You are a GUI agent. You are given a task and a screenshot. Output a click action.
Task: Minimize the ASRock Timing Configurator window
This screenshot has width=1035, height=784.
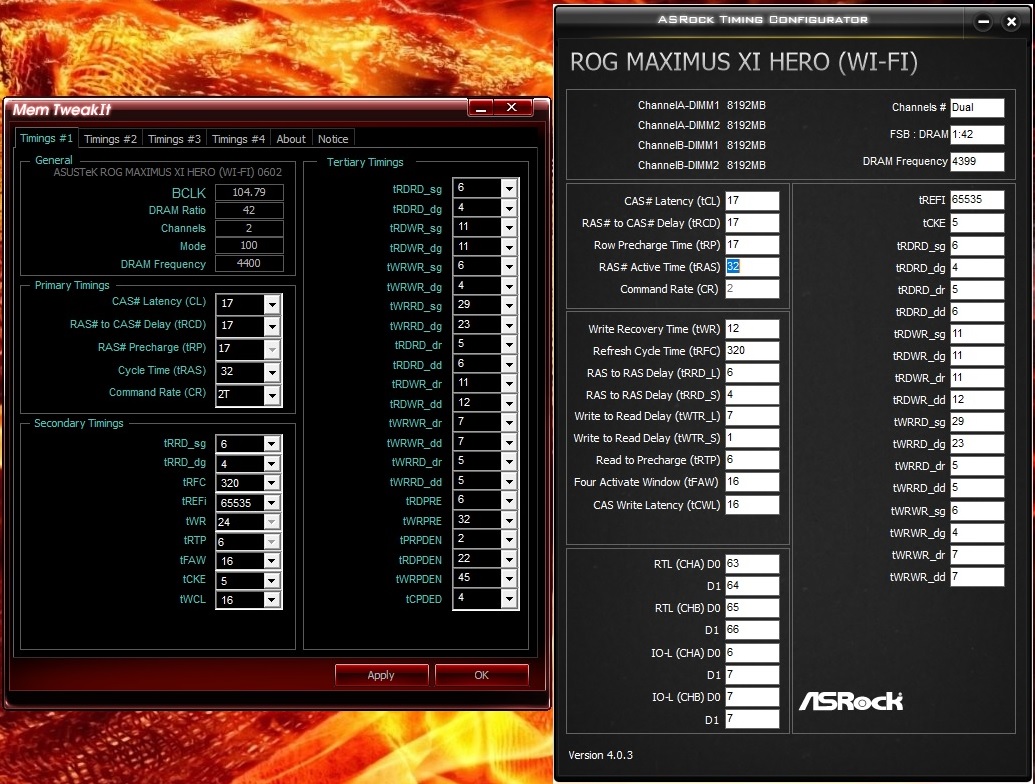pyautogui.click(x=984, y=22)
